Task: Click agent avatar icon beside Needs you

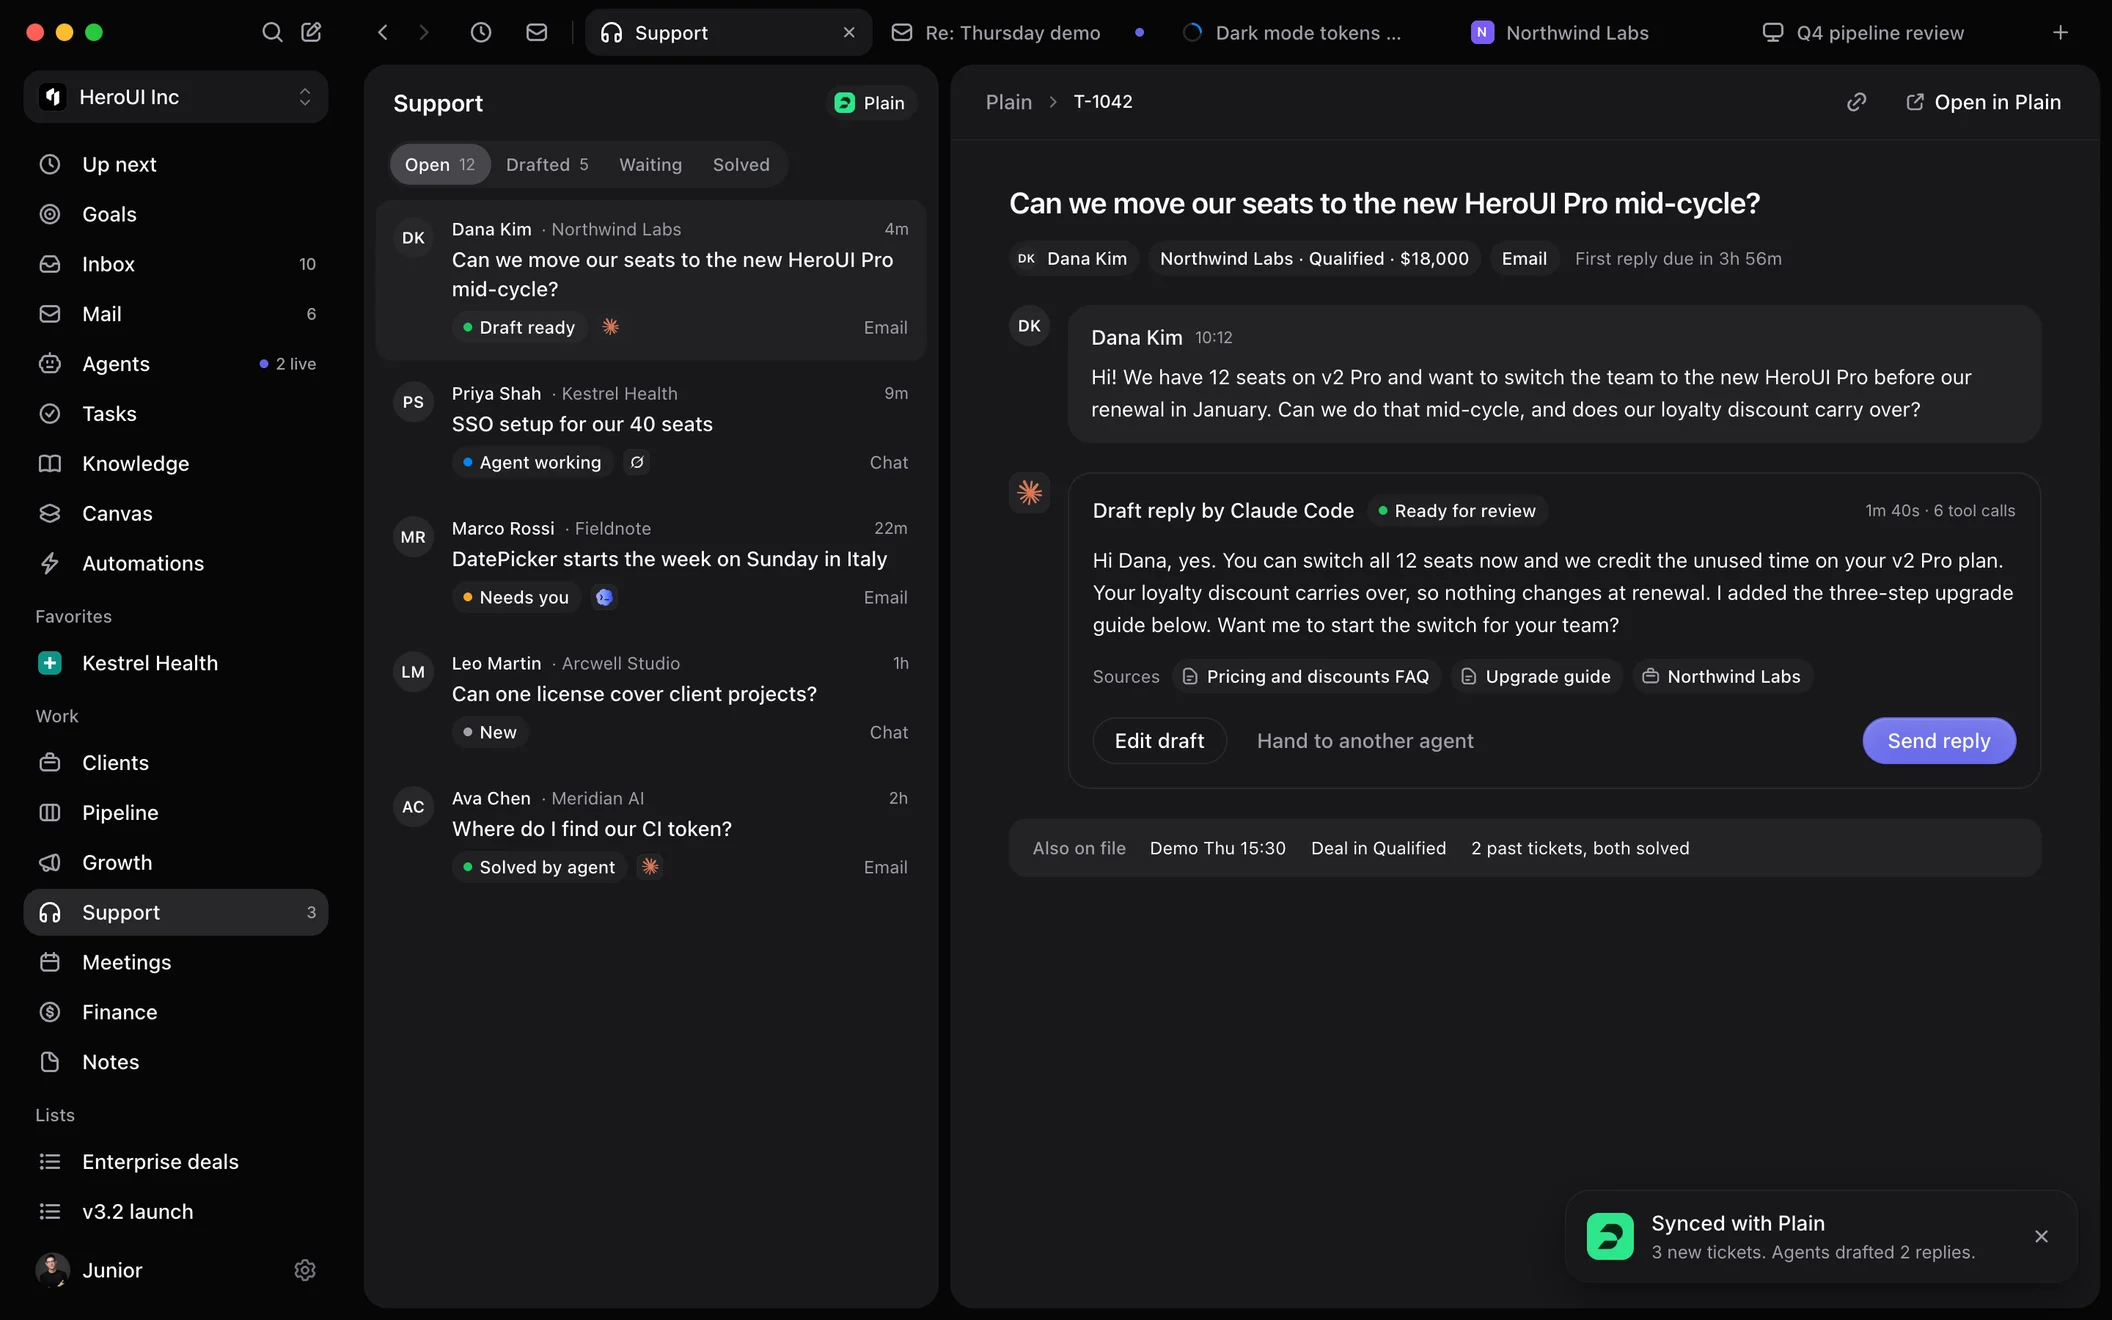Action: (604, 597)
